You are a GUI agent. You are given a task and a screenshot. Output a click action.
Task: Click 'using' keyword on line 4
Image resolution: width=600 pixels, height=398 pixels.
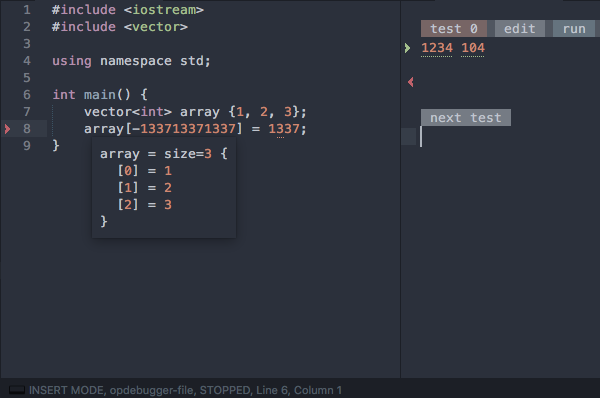coord(72,61)
